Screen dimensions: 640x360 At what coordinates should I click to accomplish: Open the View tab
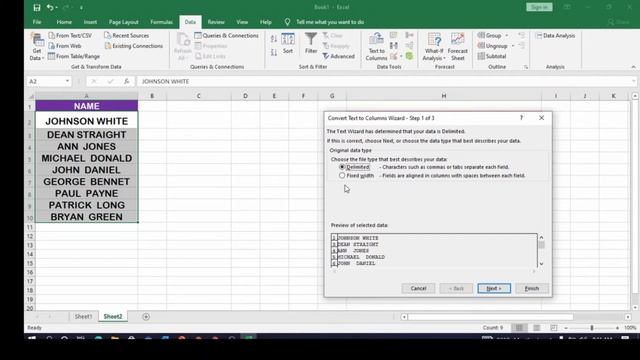pos(242,22)
